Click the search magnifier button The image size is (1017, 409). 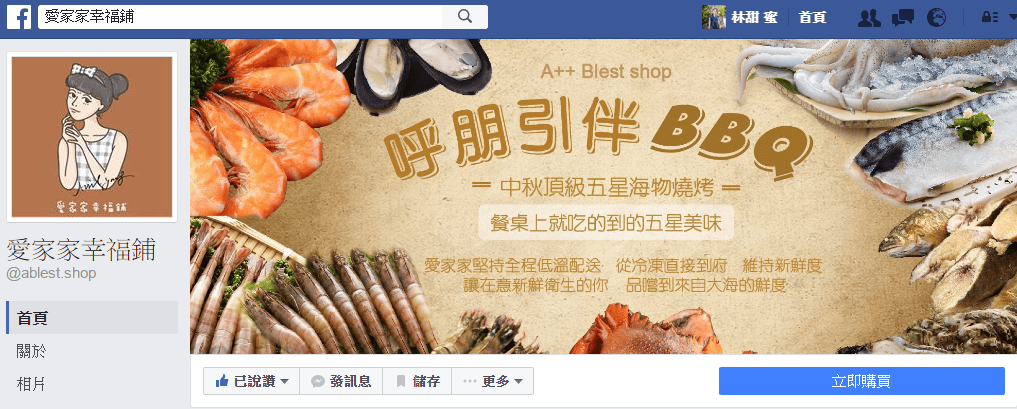pos(464,17)
